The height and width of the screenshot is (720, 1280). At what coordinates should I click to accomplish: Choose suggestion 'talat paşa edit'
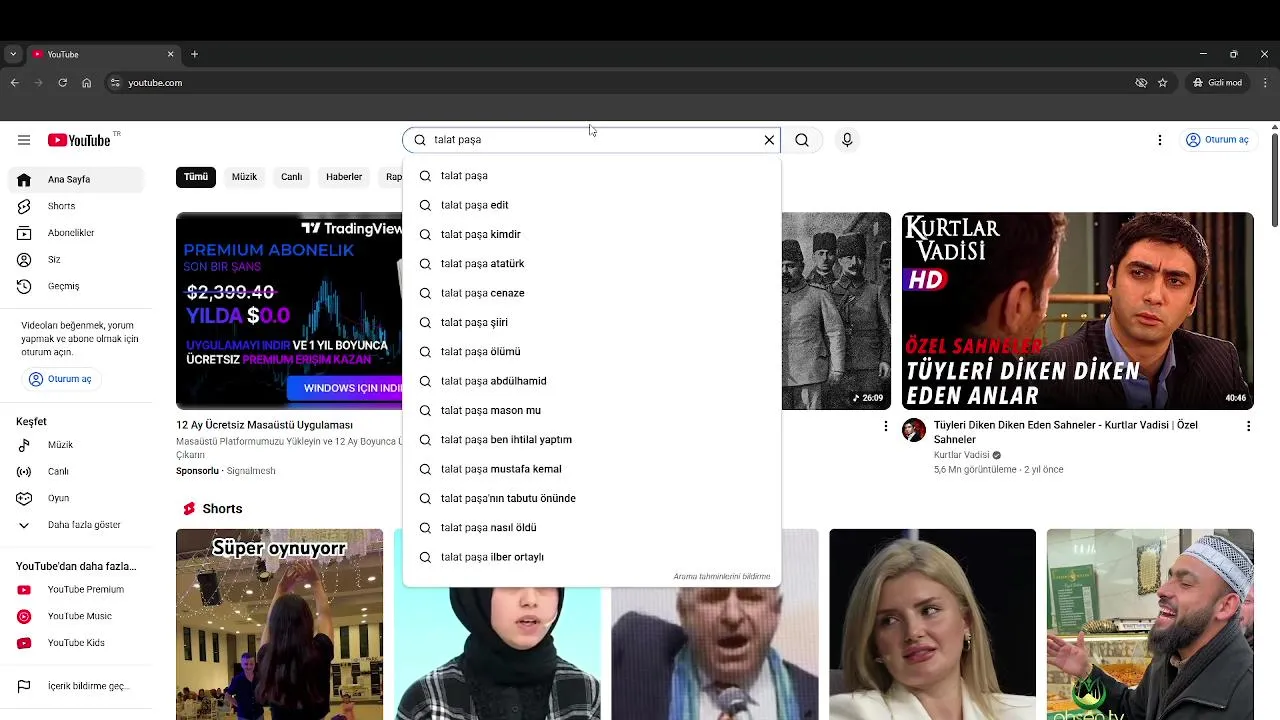coord(591,205)
